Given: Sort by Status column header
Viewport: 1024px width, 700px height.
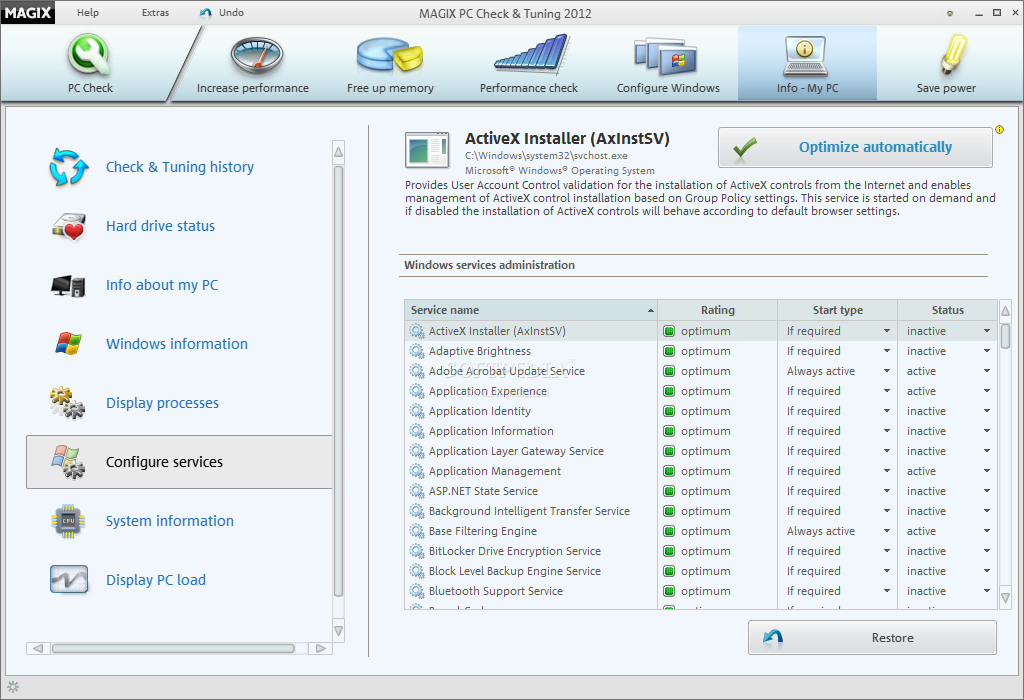Looking at the screenshot, I should tap(948, 310).
